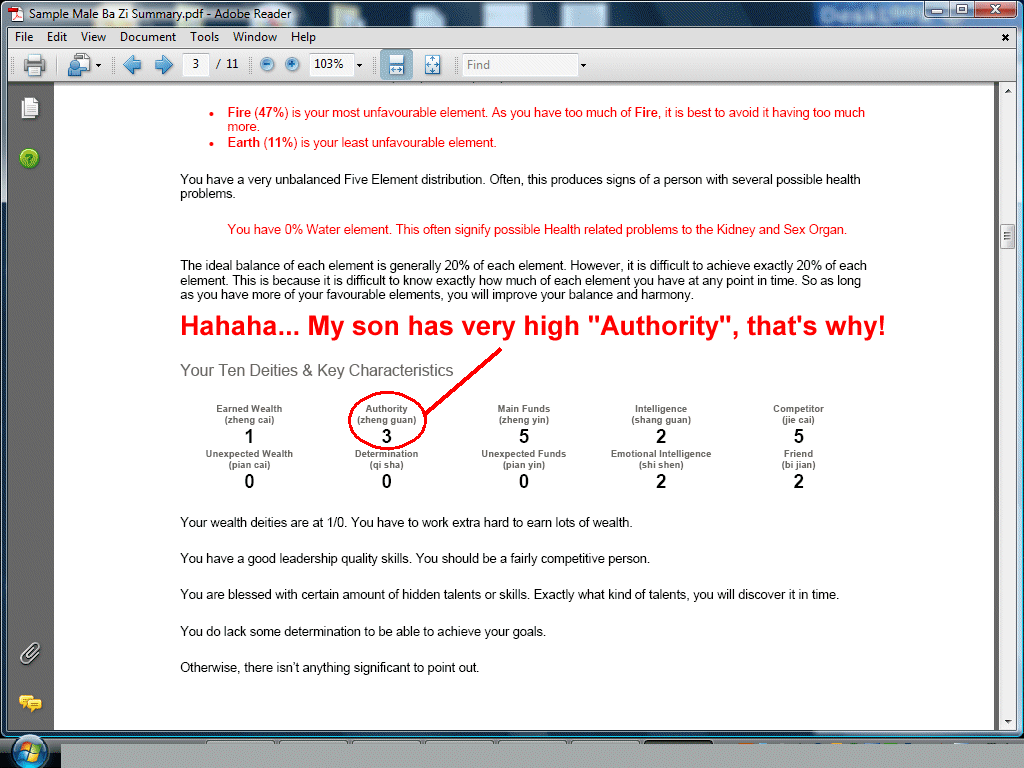1024x768 pixels.
Task: Go to the previous page arrow
Action: click(x=132, y=65)
